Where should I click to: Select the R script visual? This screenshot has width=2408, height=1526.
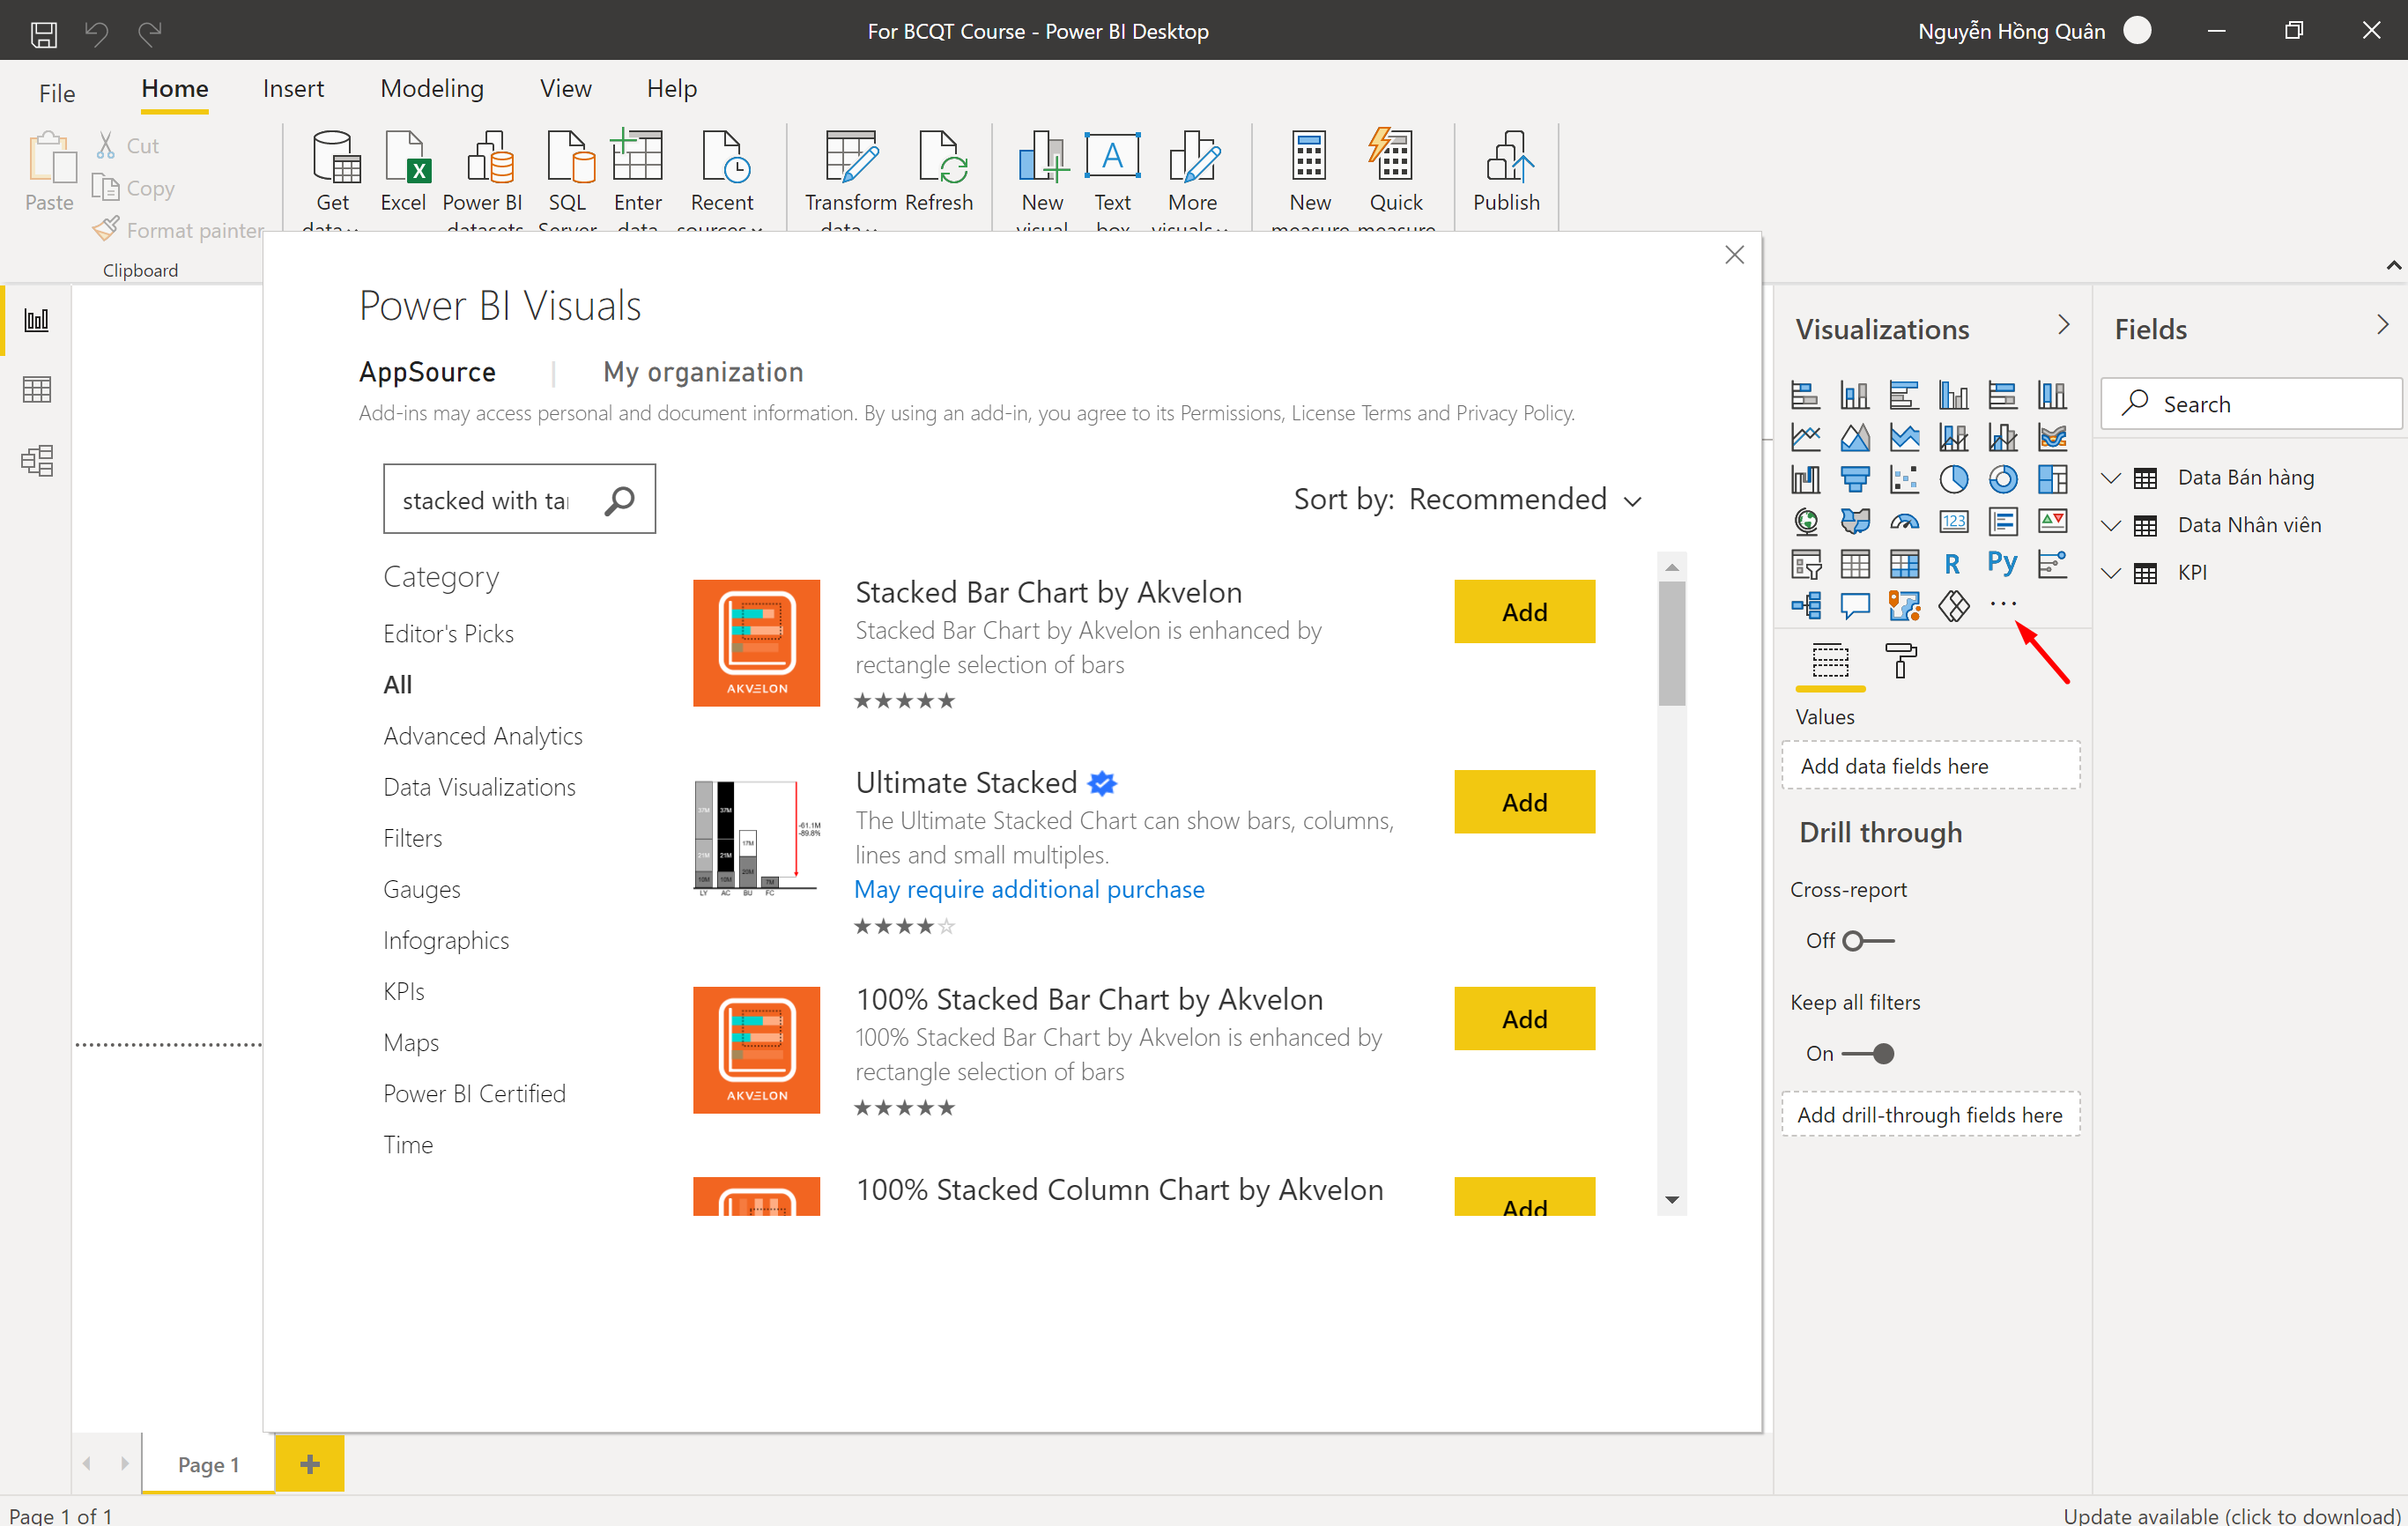(1953, 564)
